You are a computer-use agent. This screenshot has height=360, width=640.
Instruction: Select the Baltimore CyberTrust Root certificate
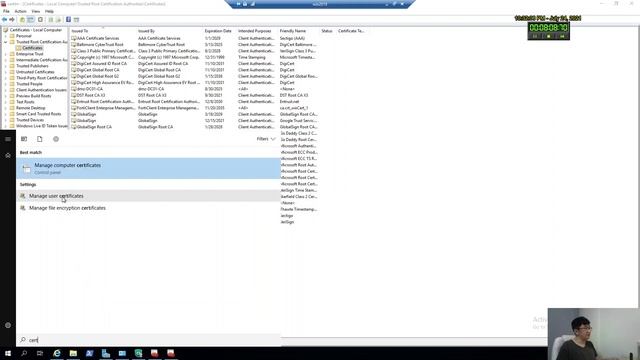pyautogui.click(x=100, y=44)
